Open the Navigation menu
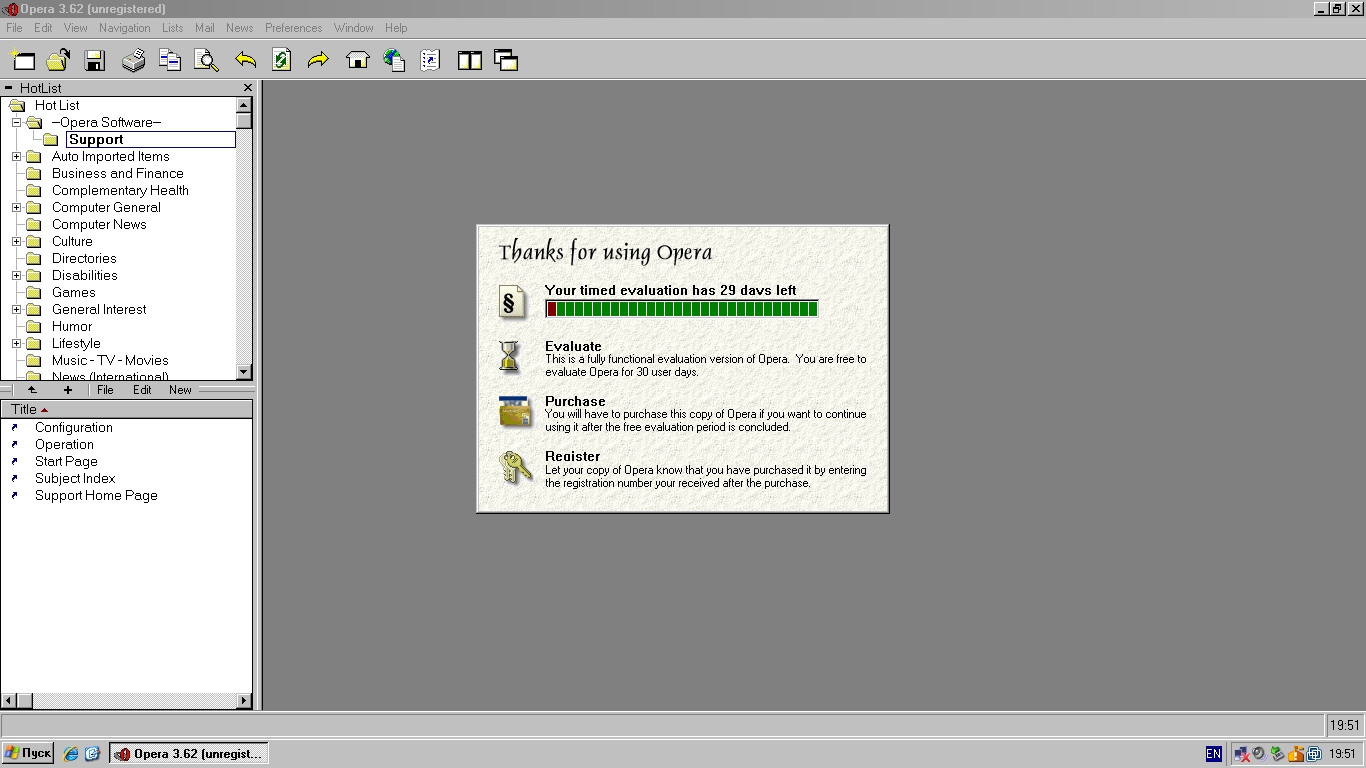 (x=124, y=28)
